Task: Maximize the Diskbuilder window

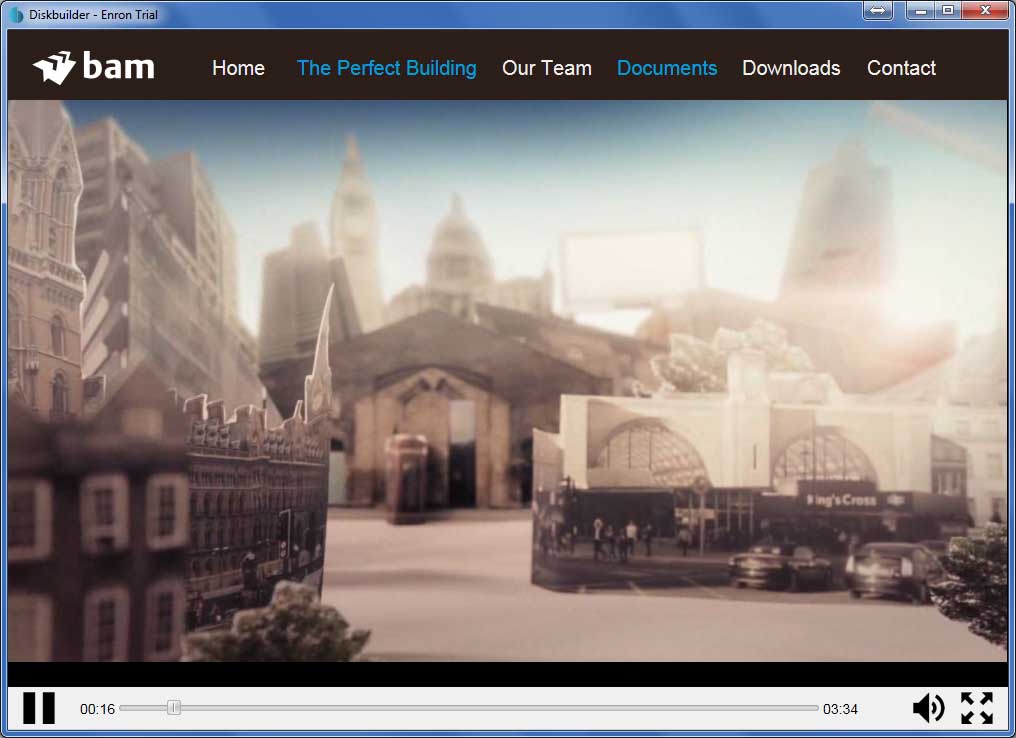Action: point(948,10)
